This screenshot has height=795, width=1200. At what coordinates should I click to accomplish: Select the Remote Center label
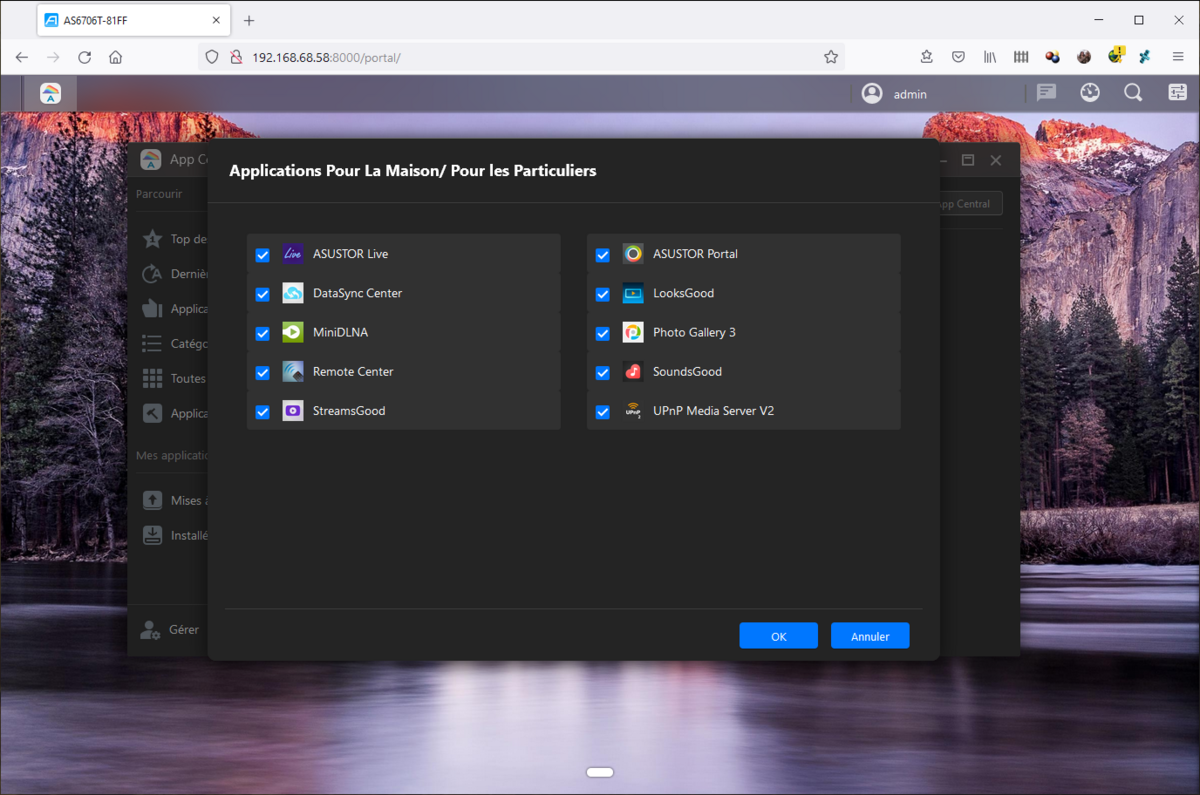(353, 372)
